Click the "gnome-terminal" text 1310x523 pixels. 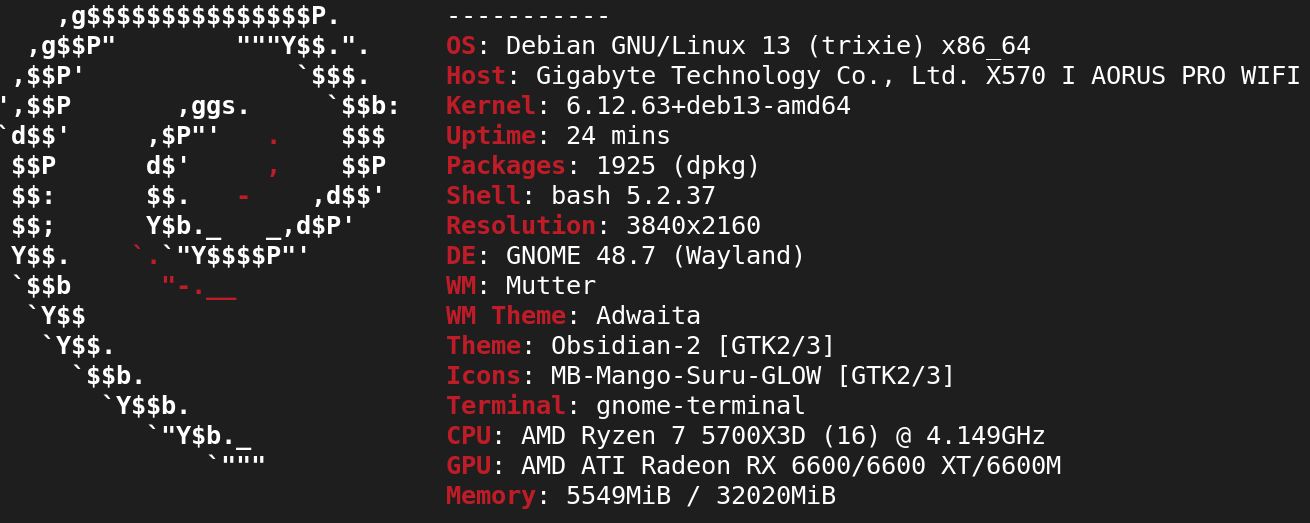(700, 406)
